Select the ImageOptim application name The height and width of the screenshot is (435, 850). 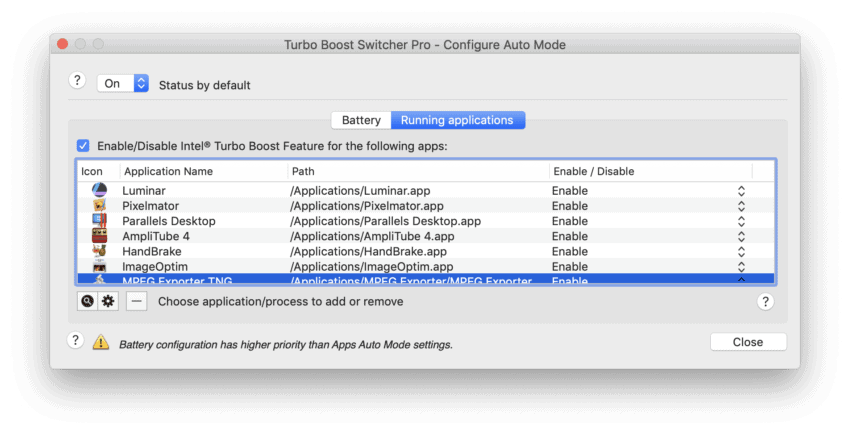coord(155,266)
